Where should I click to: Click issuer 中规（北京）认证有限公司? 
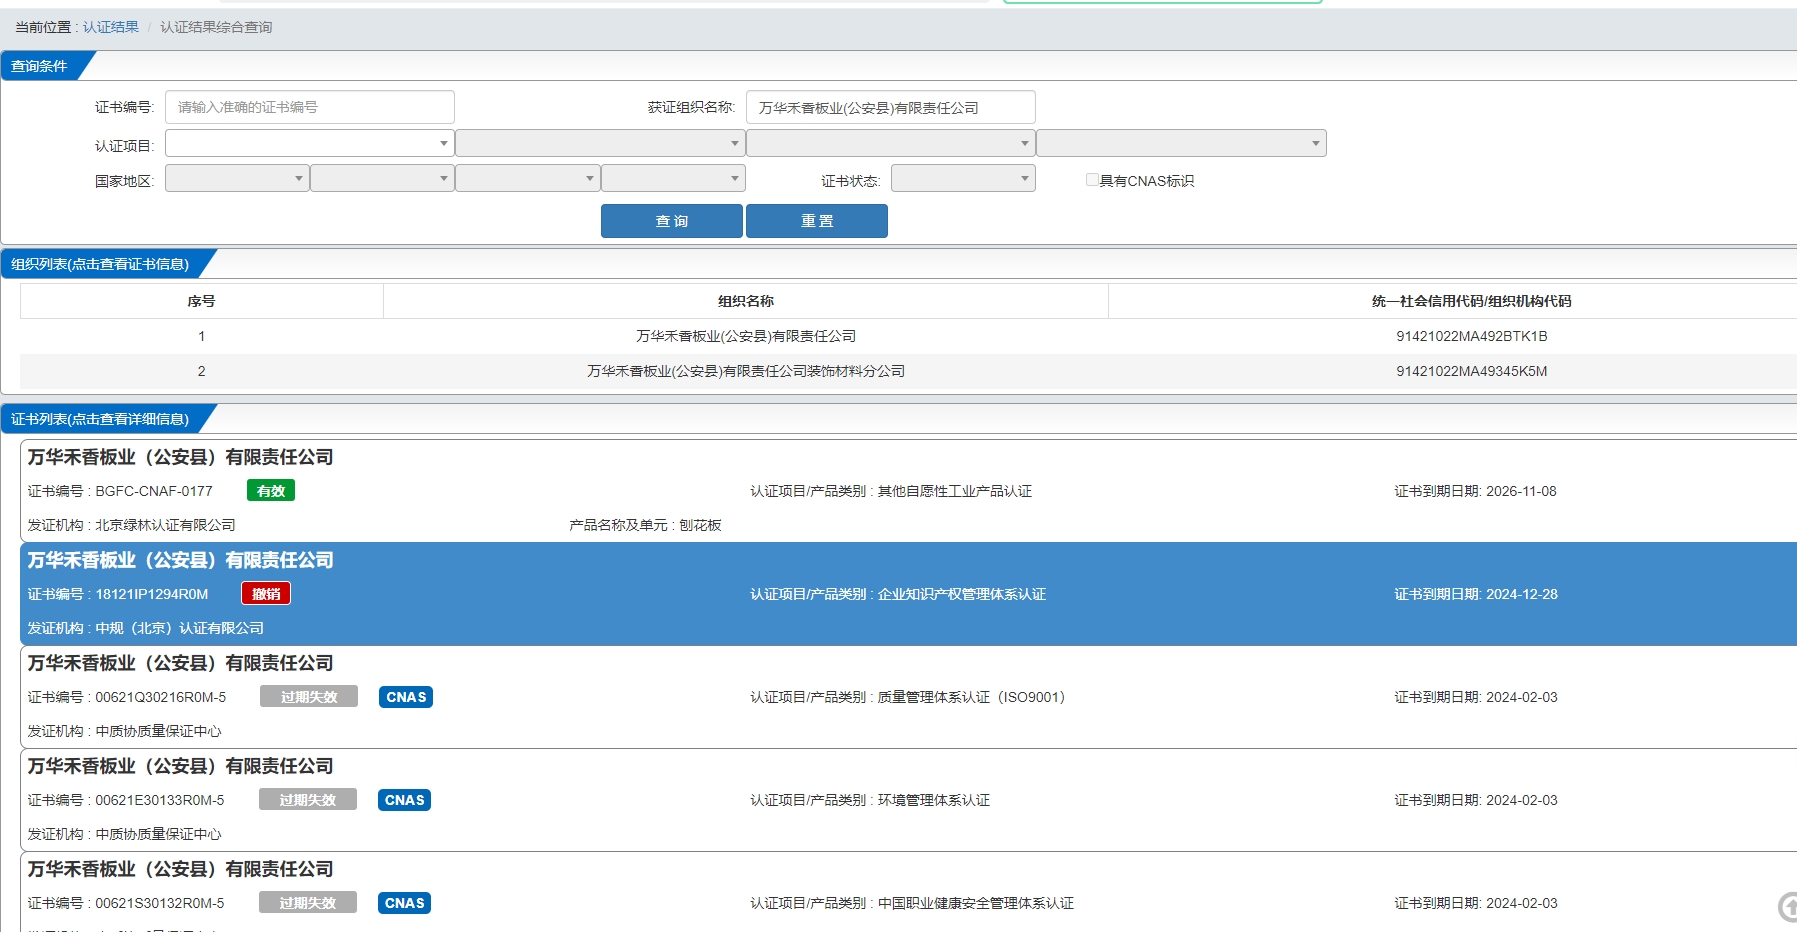tap(179, 628)
